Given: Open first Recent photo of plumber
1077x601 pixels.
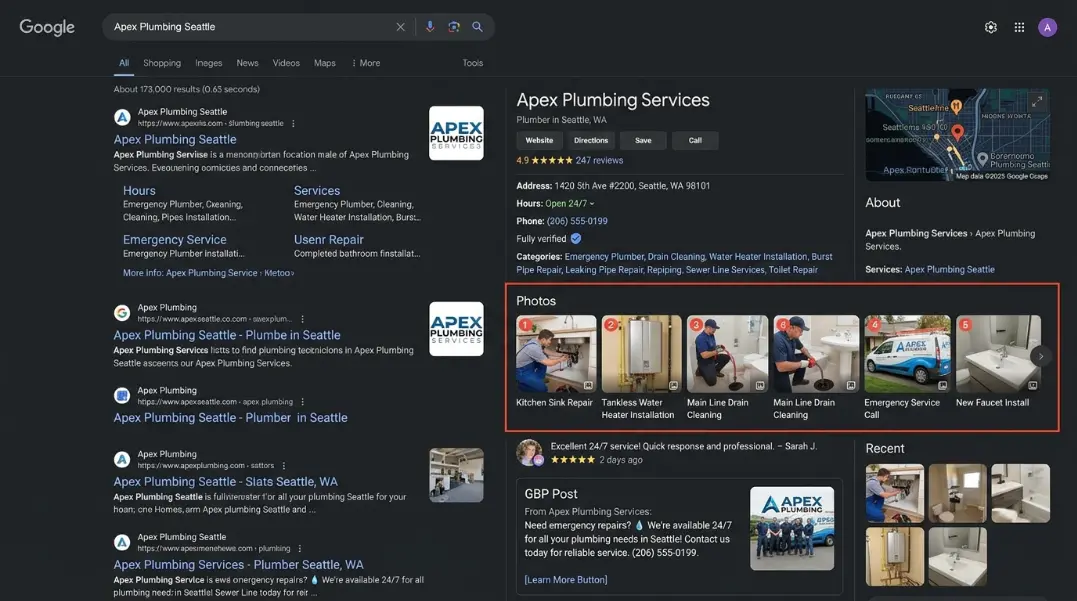Looking at the screenshot, I should click(x=894, y=493).
